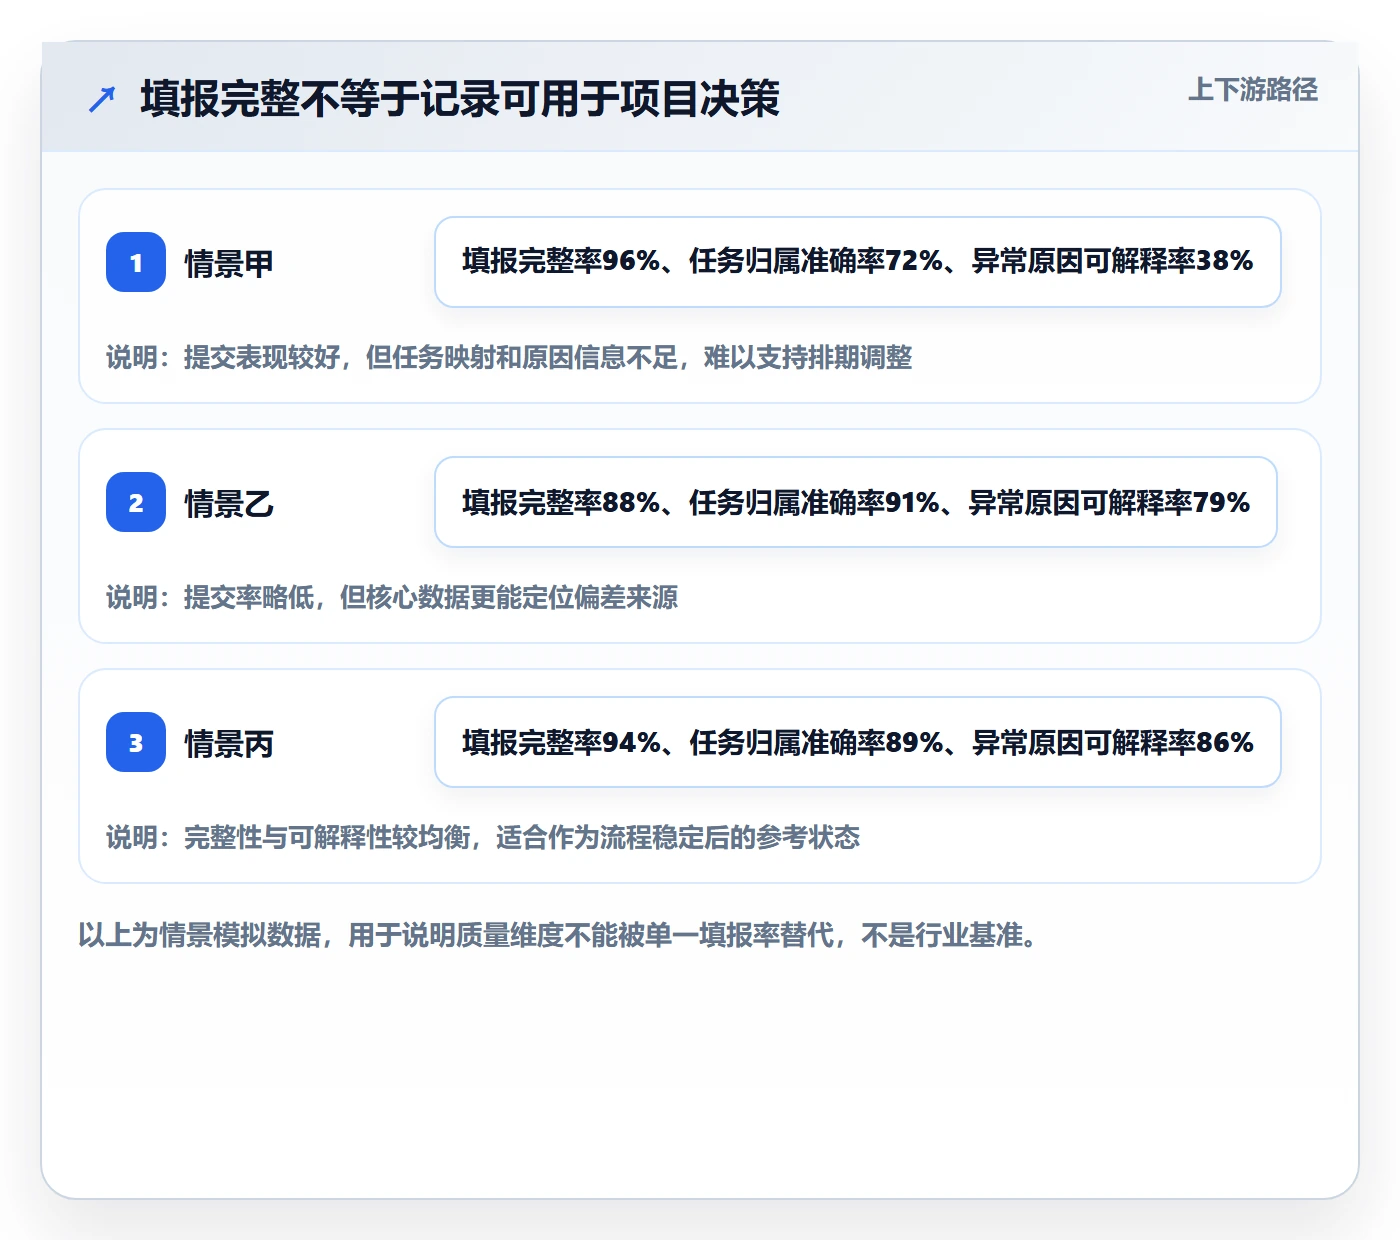The height and width of the screenshot is (1240, 1400).
Task: Click the 情景丙 heading
Action: (229, 744)
